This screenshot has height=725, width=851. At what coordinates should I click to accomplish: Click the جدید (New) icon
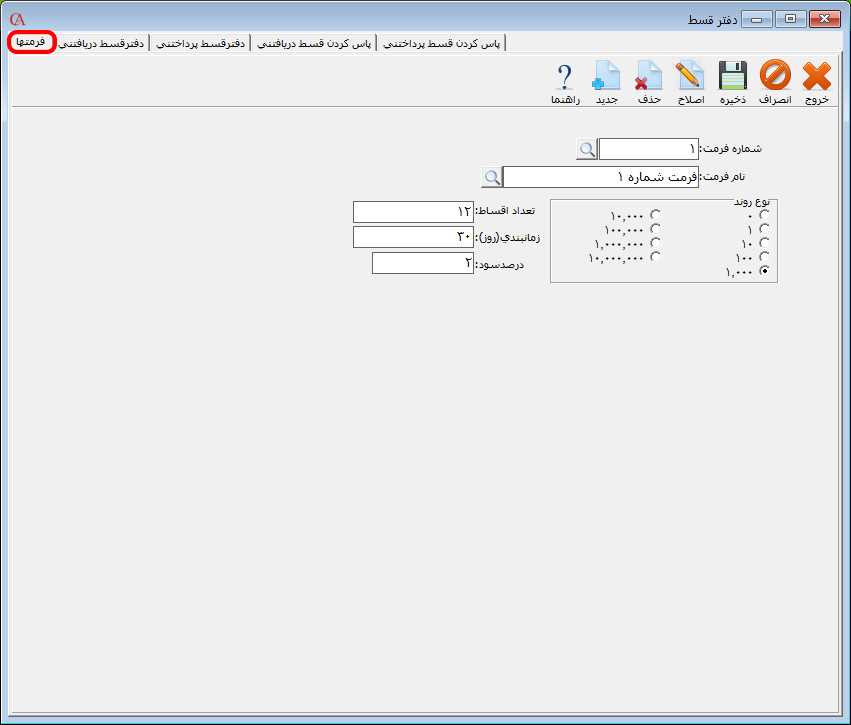[607, 78]
